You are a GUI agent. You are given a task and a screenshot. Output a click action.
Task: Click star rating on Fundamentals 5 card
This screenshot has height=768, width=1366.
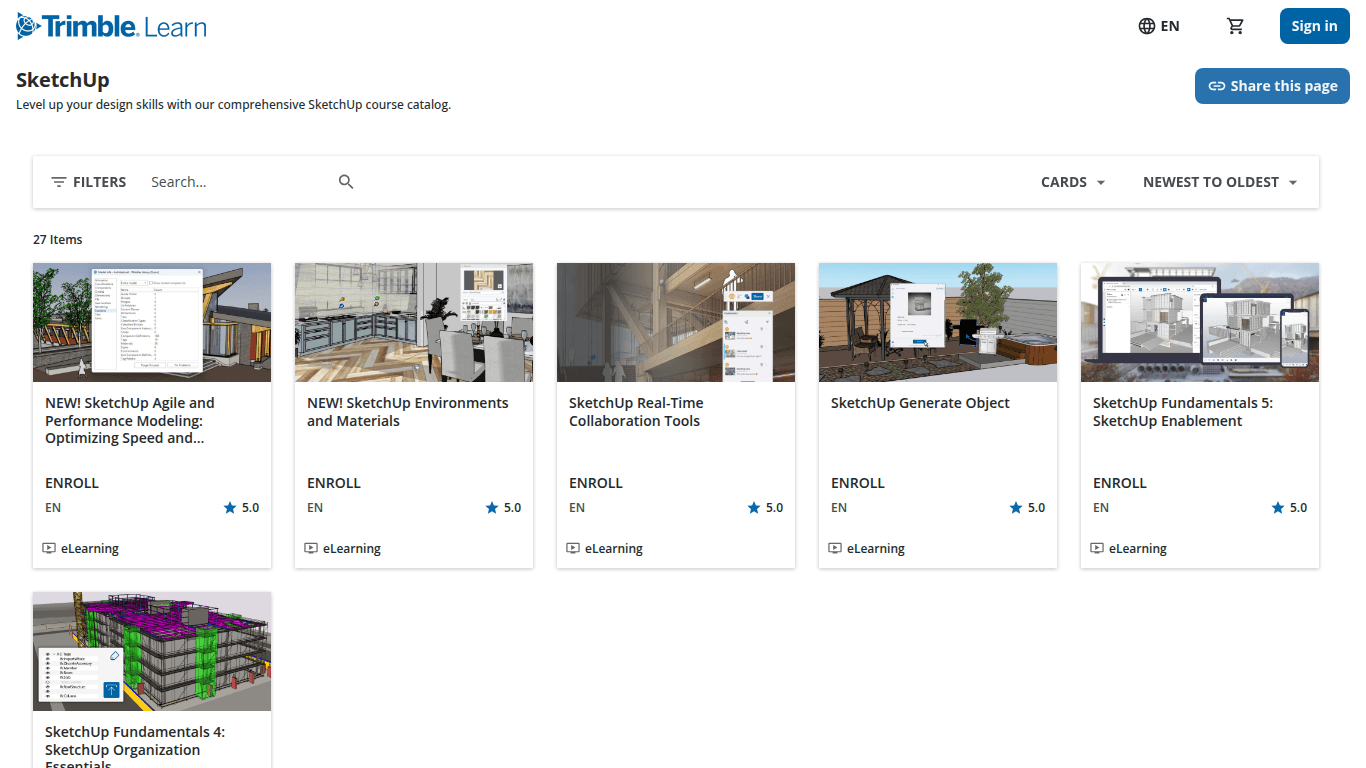coord(1289,508)
